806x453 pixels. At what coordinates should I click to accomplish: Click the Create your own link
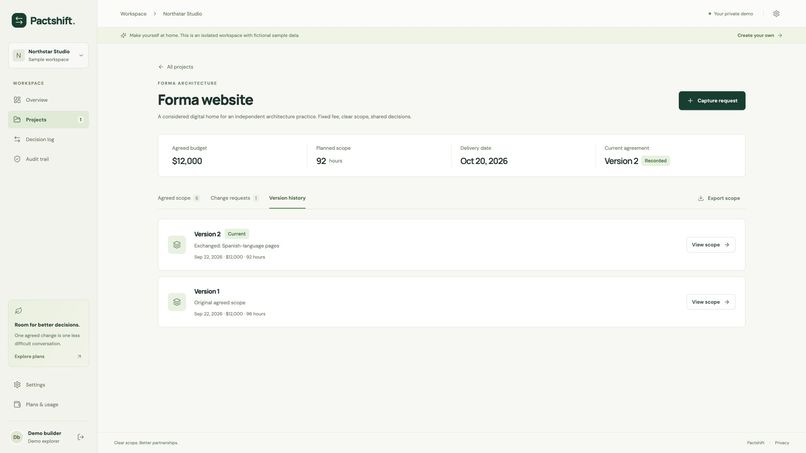(x=760, y=35)
